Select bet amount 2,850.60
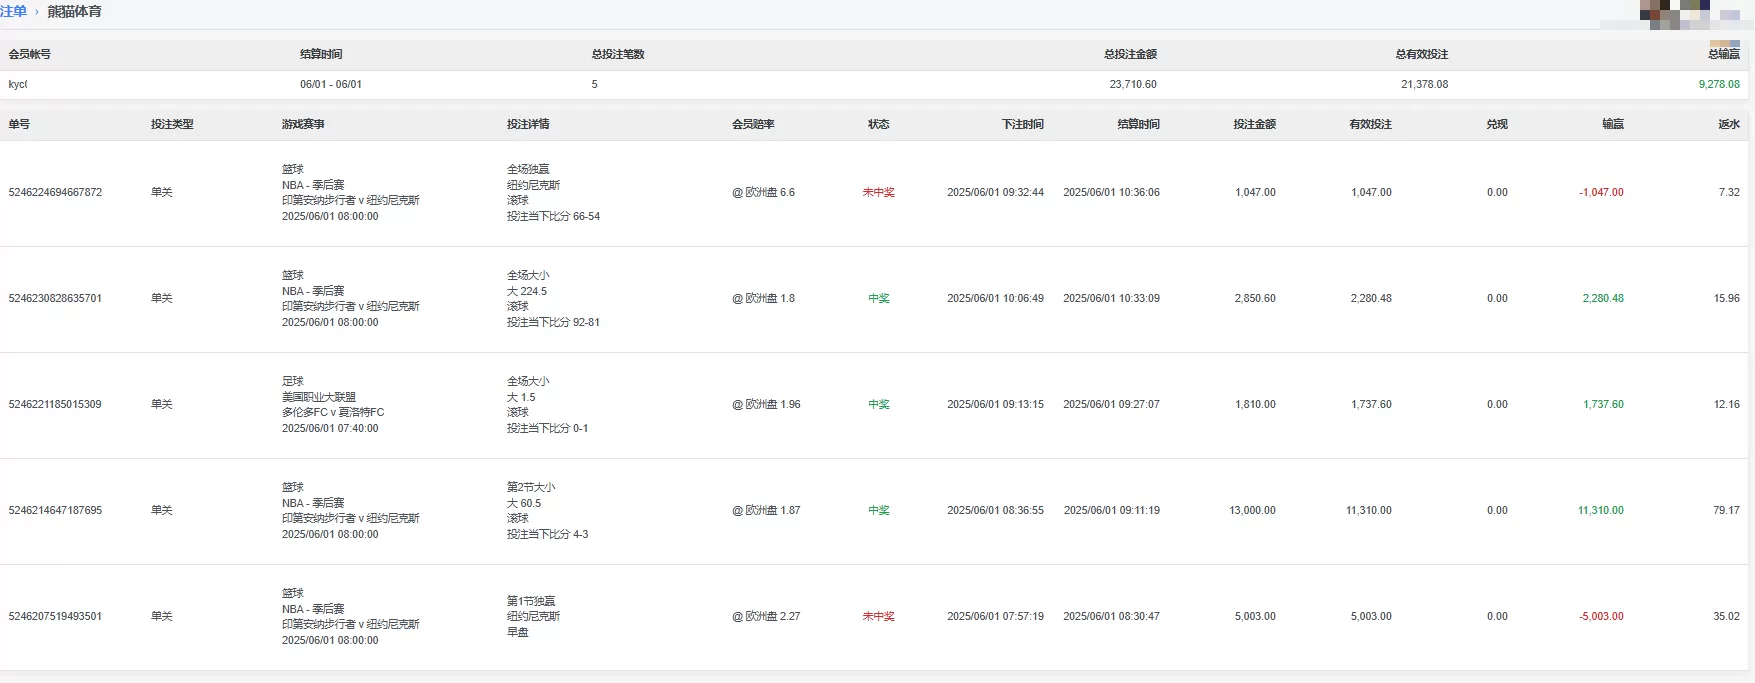This screenshot has height=683, width=1755. 1255,298
